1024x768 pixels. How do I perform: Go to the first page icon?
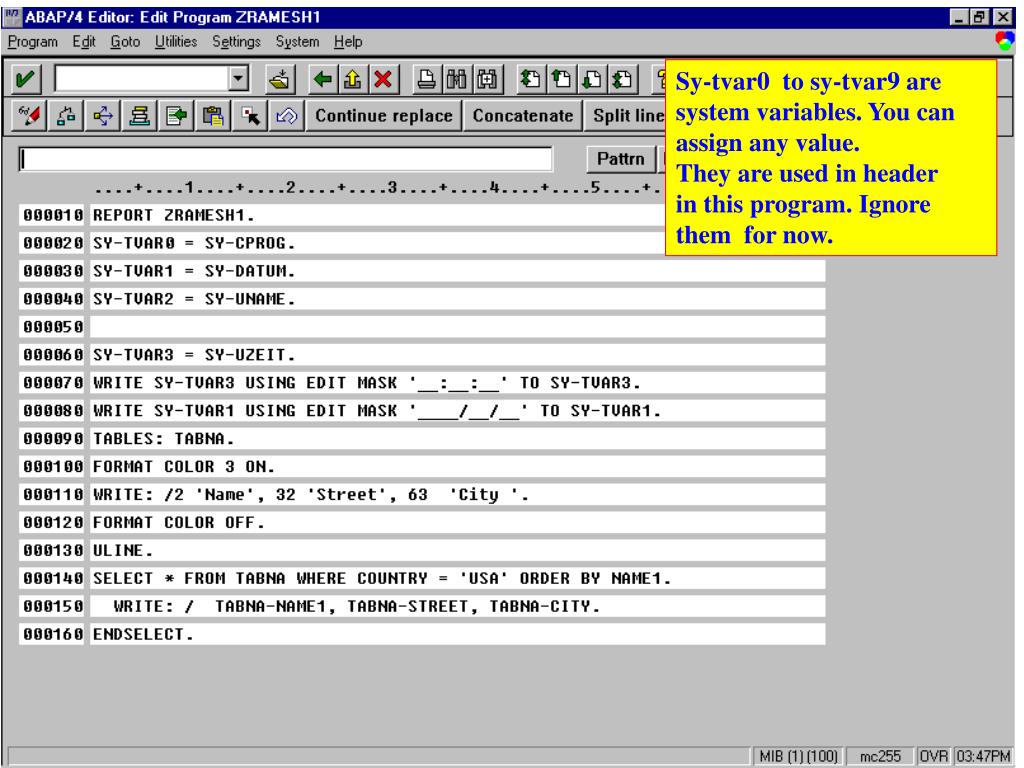click(x=530, y=80)
